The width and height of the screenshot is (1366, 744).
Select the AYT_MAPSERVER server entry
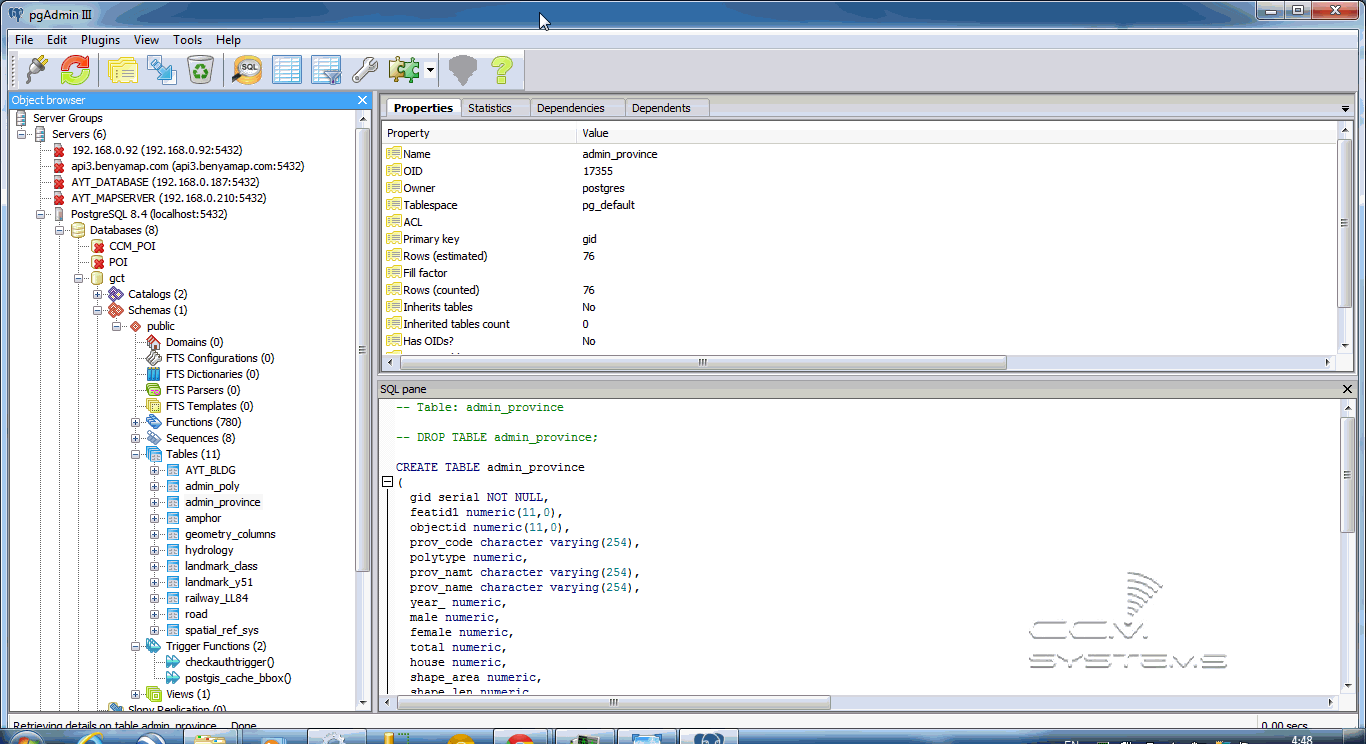point(169,198)
